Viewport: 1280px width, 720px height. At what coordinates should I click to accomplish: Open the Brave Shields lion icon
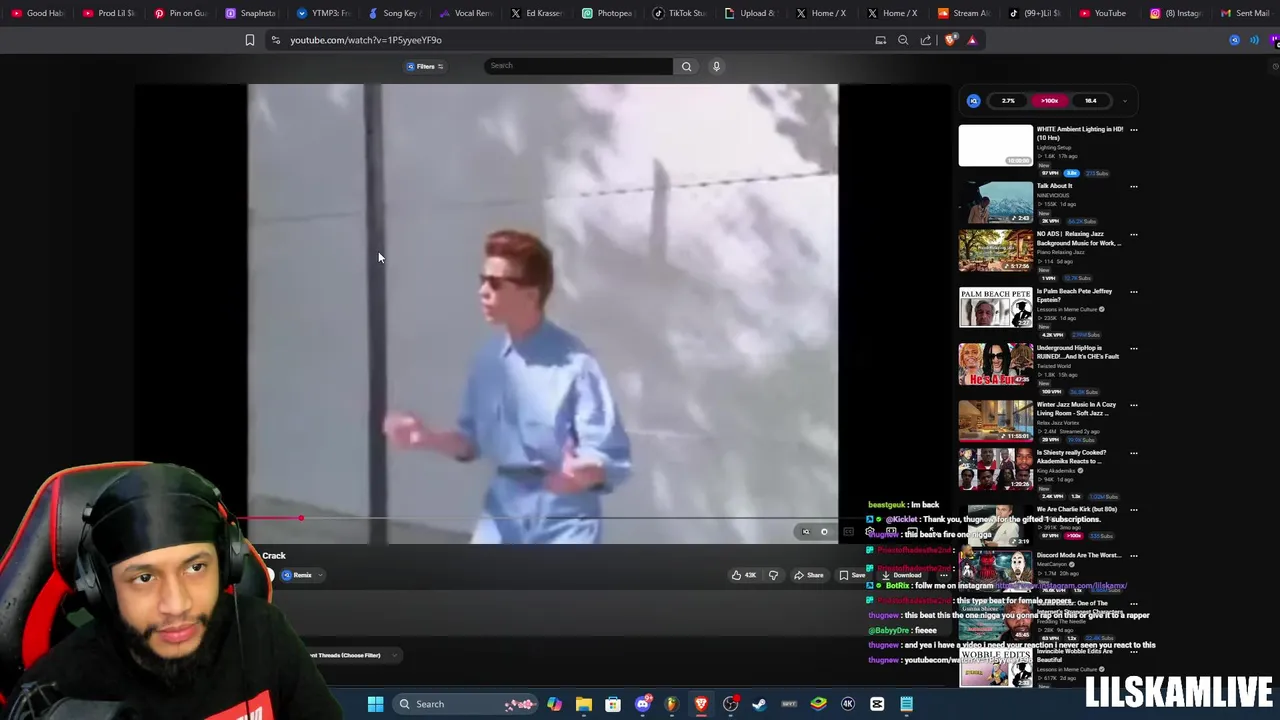click(950, 40)
